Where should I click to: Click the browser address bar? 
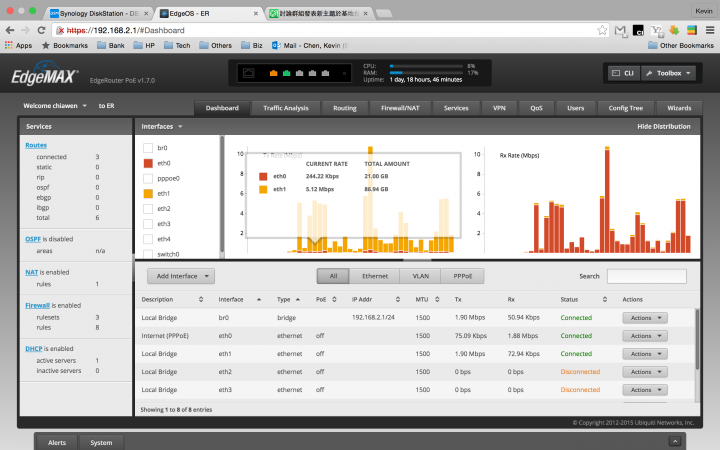click(331, 30)
